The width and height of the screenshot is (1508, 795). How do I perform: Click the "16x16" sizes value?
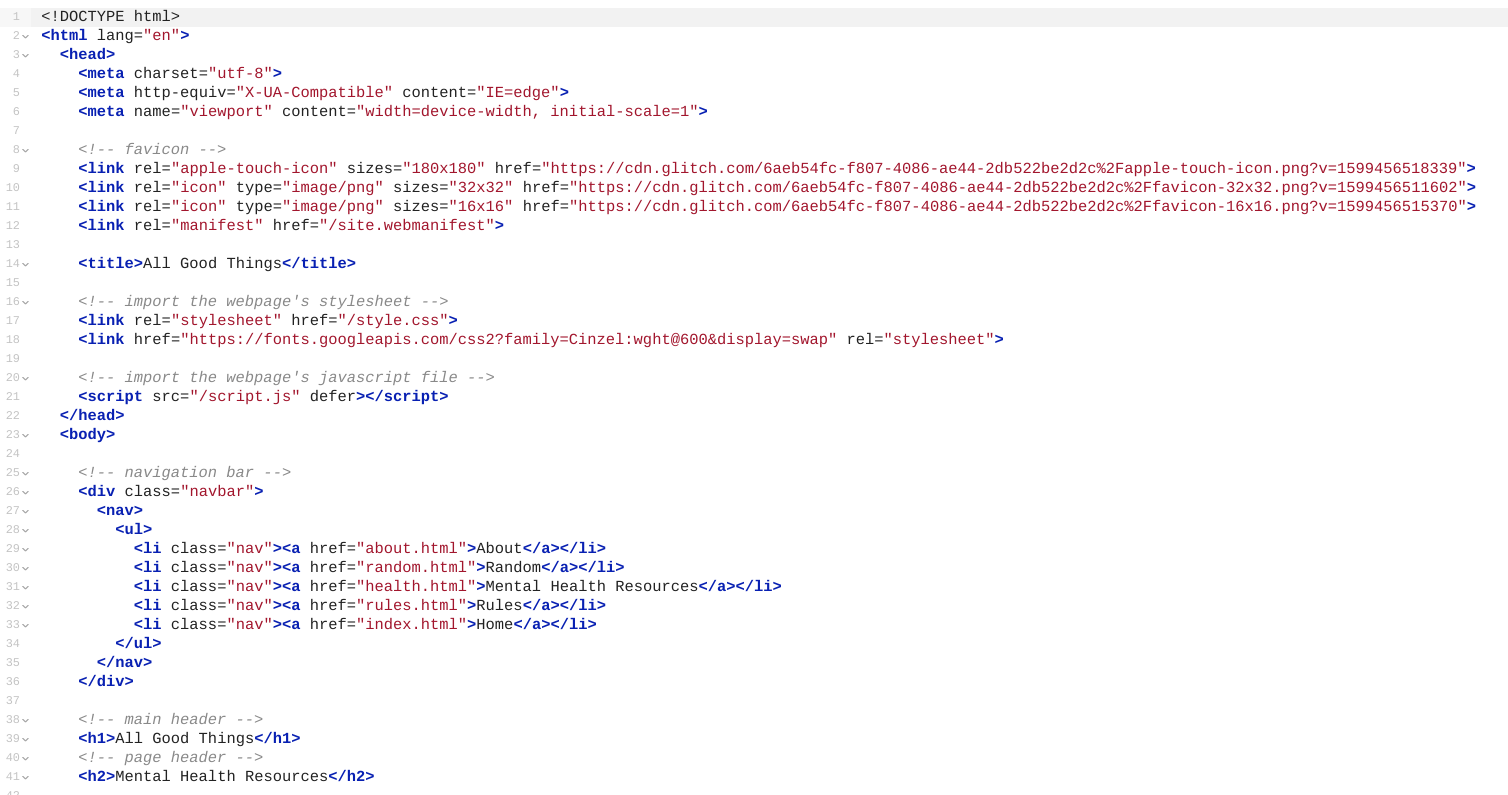click(x=476, y=207)
